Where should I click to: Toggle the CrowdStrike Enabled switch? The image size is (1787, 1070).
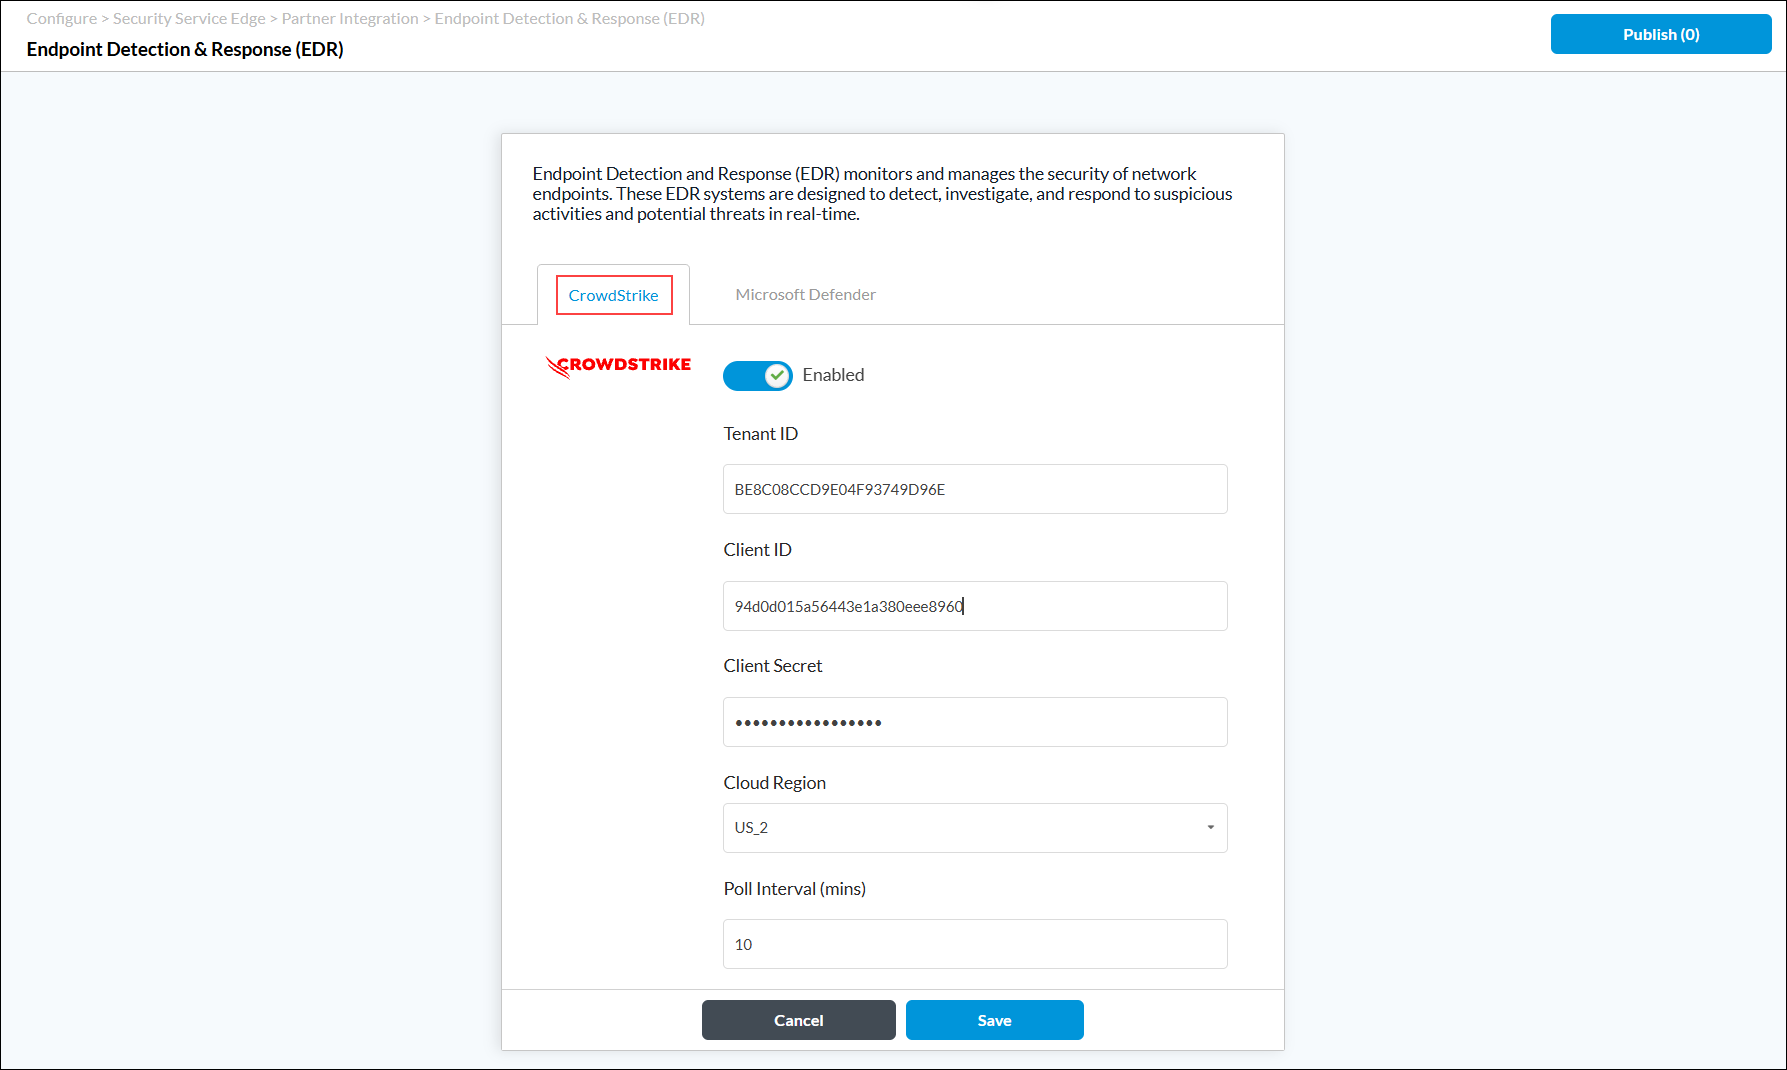(x=757, y=375)
